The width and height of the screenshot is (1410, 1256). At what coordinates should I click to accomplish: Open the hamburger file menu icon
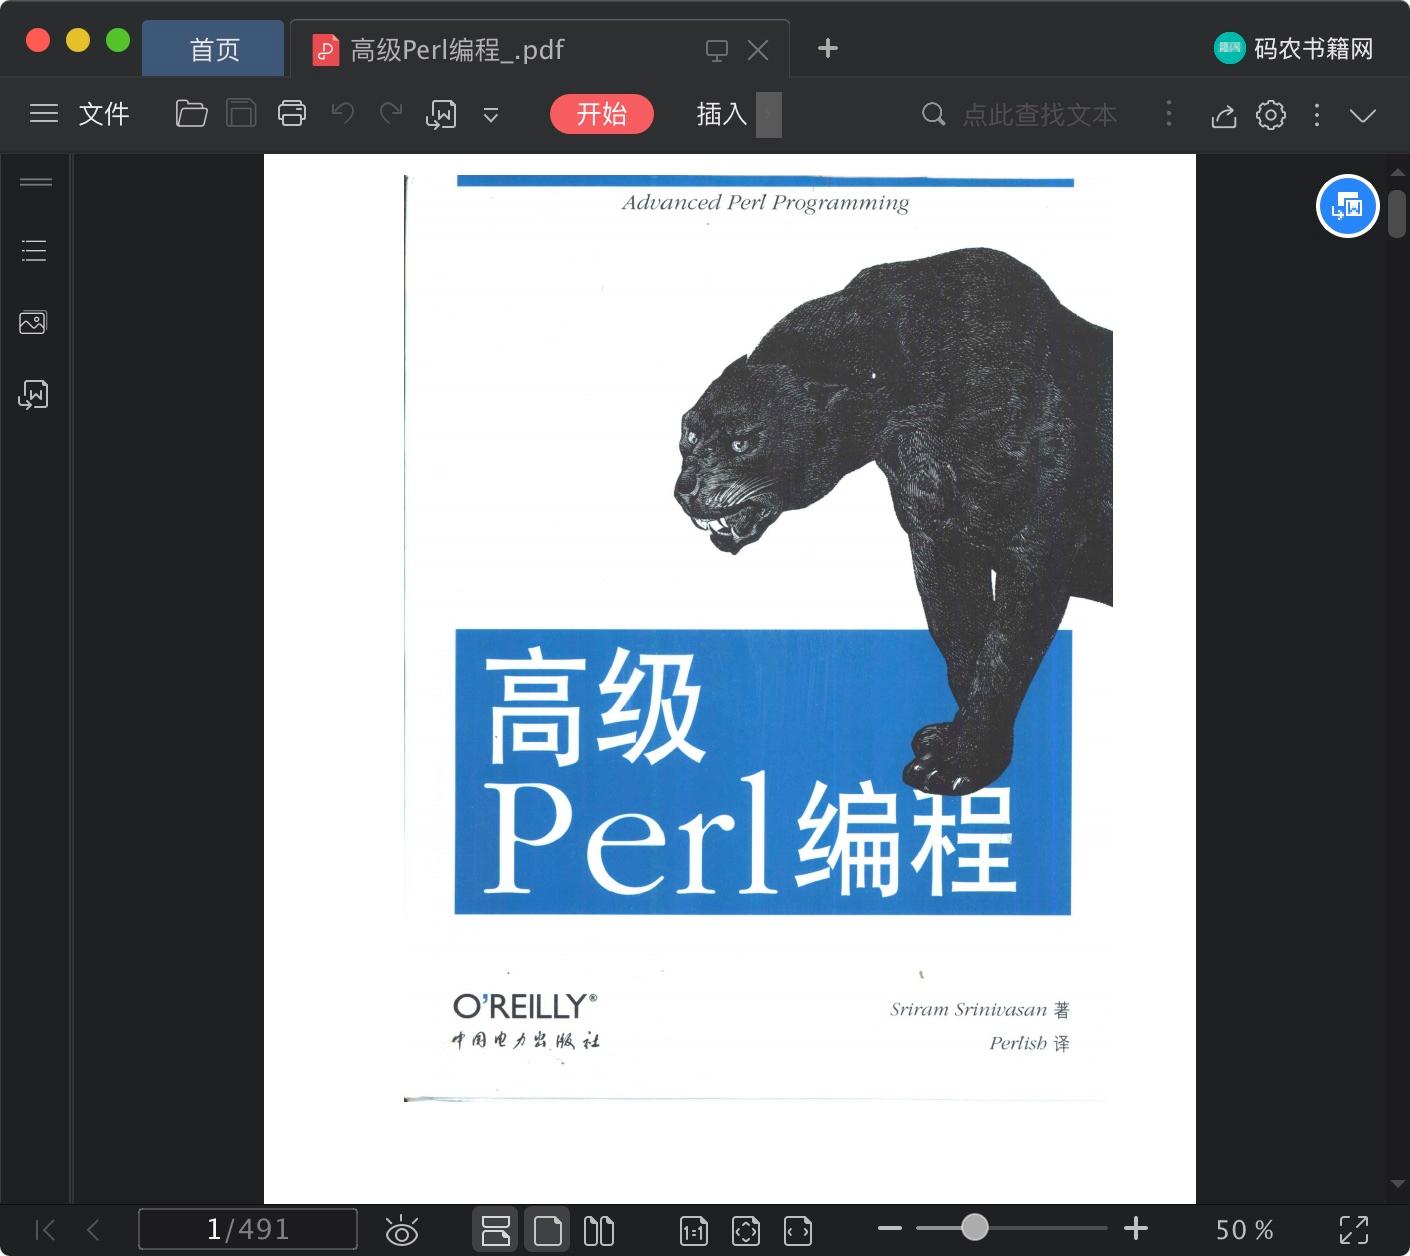(44, 114)
